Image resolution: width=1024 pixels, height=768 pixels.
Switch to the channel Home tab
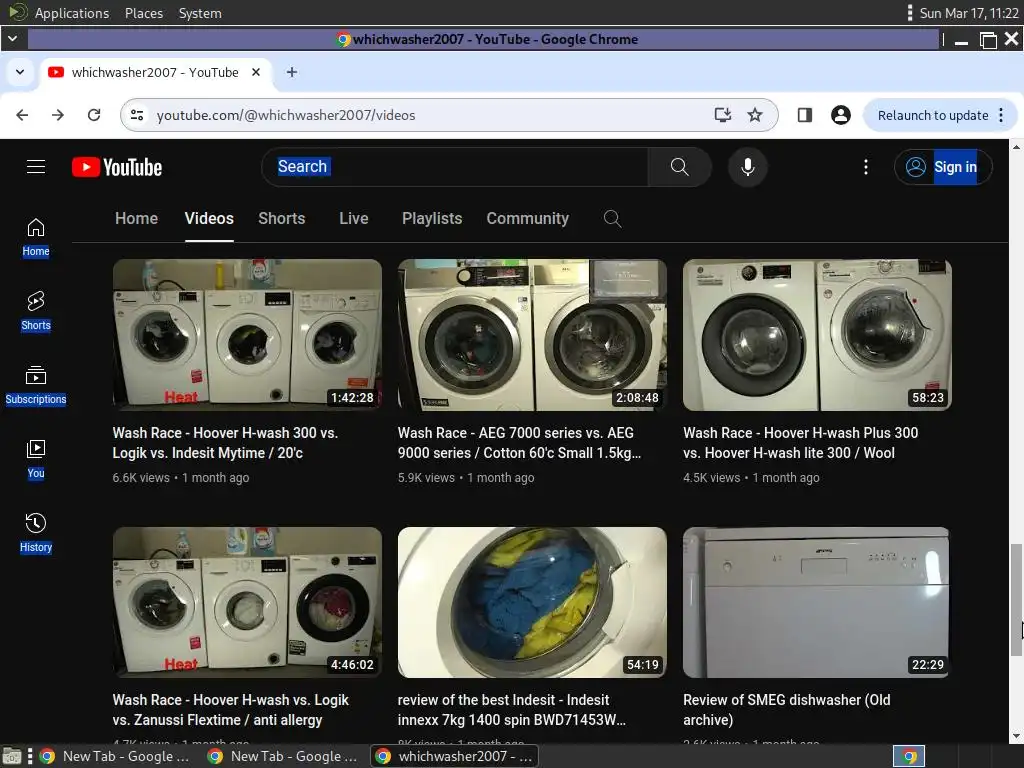click(x=136, y=219)
